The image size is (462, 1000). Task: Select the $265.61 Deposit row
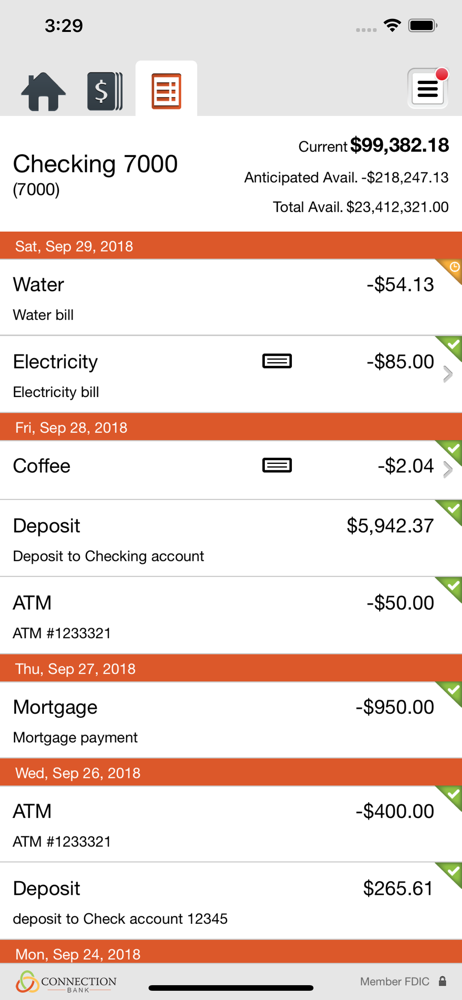click(x=231, y=901)
